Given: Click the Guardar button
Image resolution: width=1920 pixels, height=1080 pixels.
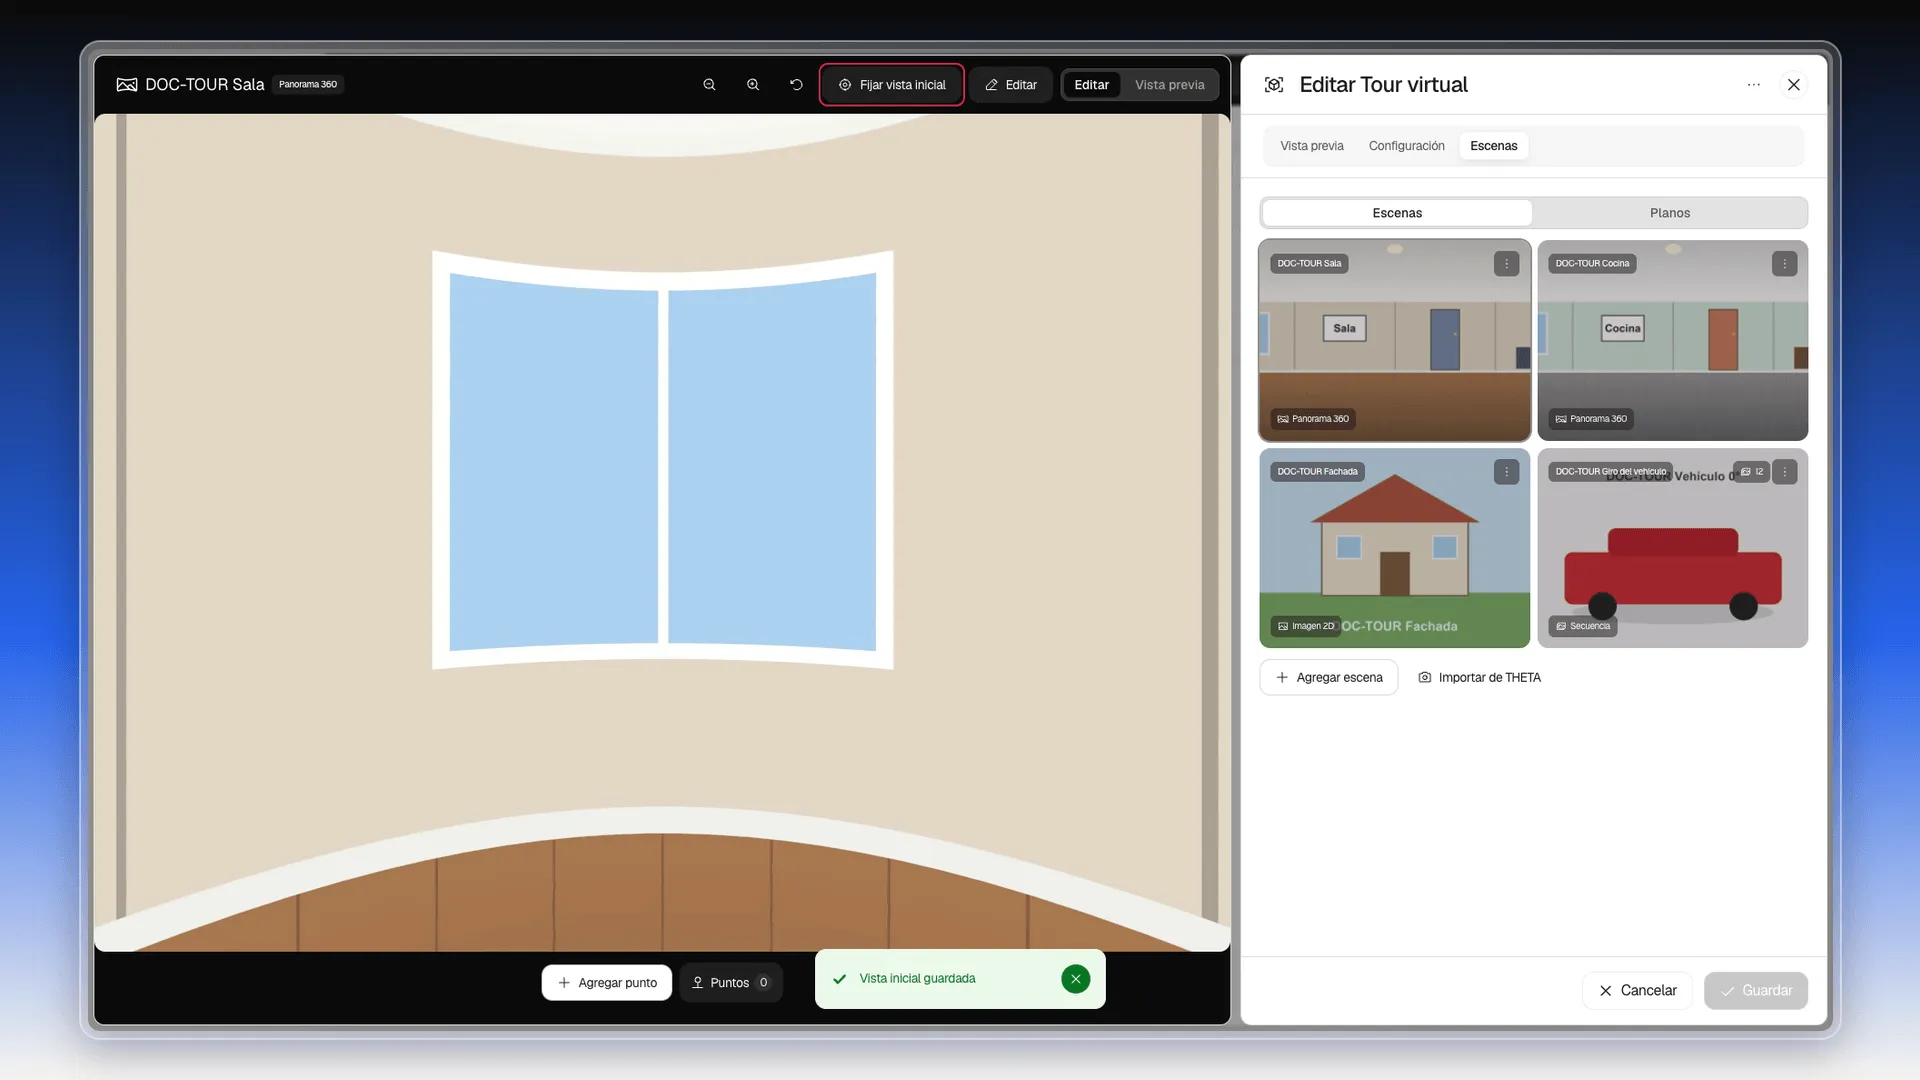Looking at the screenshot, I should (x=1755, y=991).
